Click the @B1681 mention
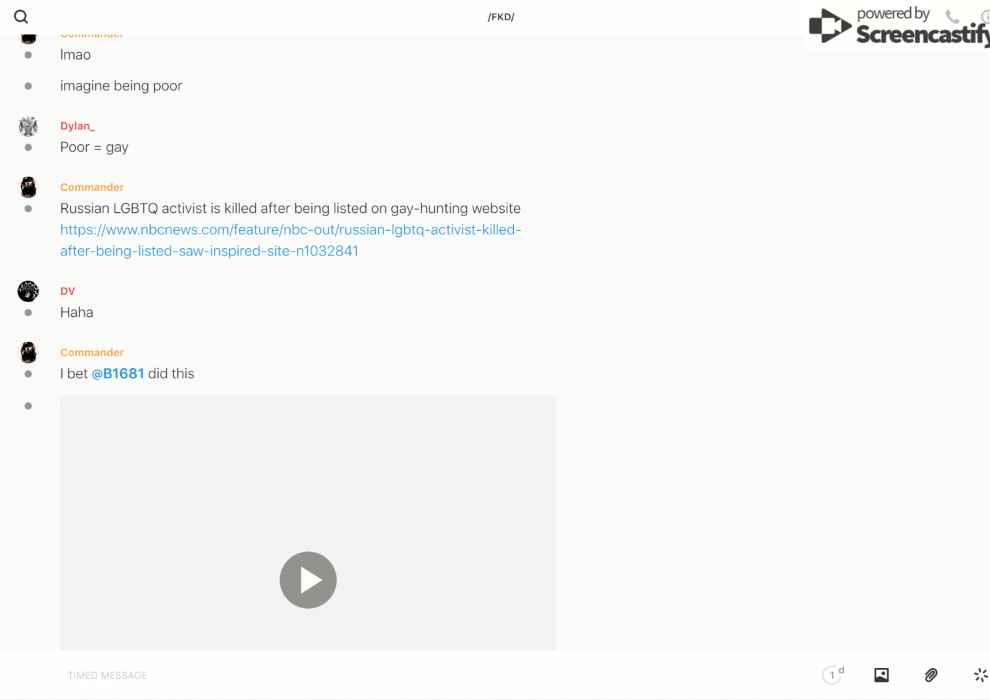Screen dimensions: 990x700 [118, 374]
